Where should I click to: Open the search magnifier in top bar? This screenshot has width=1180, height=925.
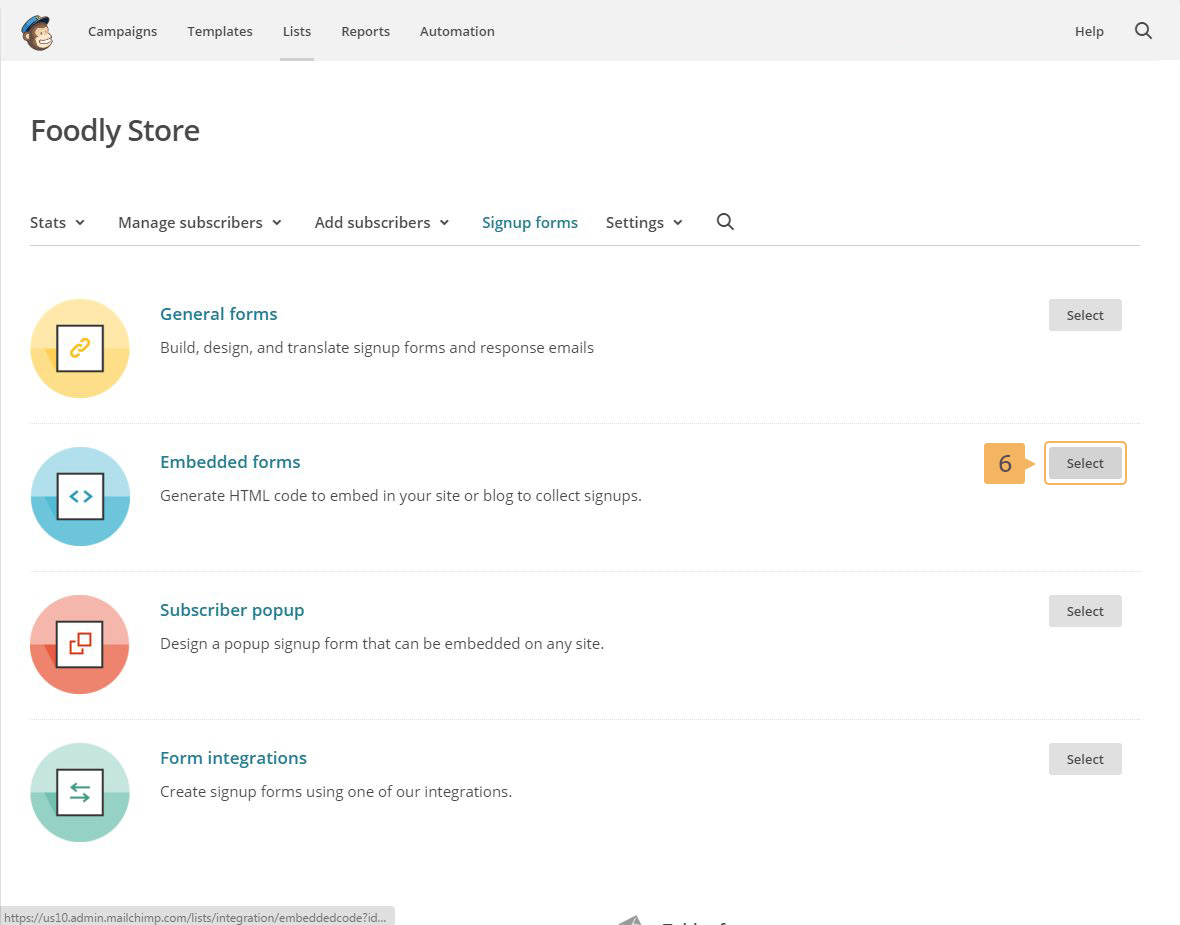coord(1143,31)
